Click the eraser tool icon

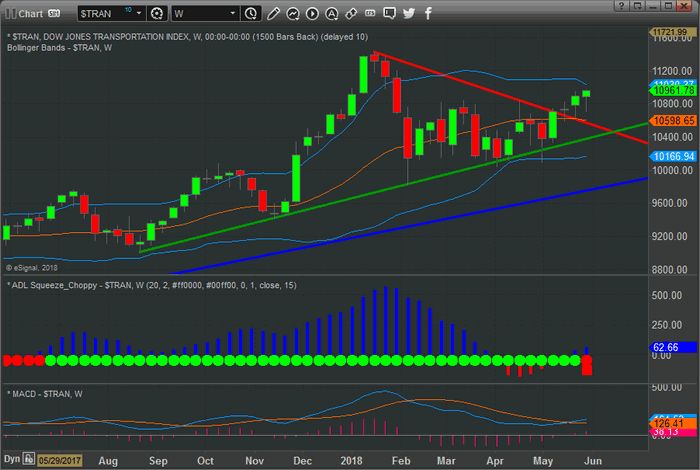click(x=351, y=14)
